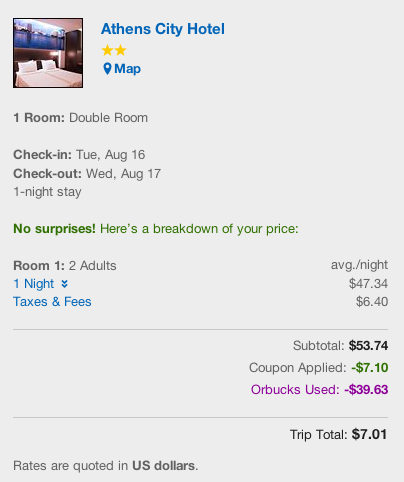Click the $6.40 taxes amount

point(372,302)
